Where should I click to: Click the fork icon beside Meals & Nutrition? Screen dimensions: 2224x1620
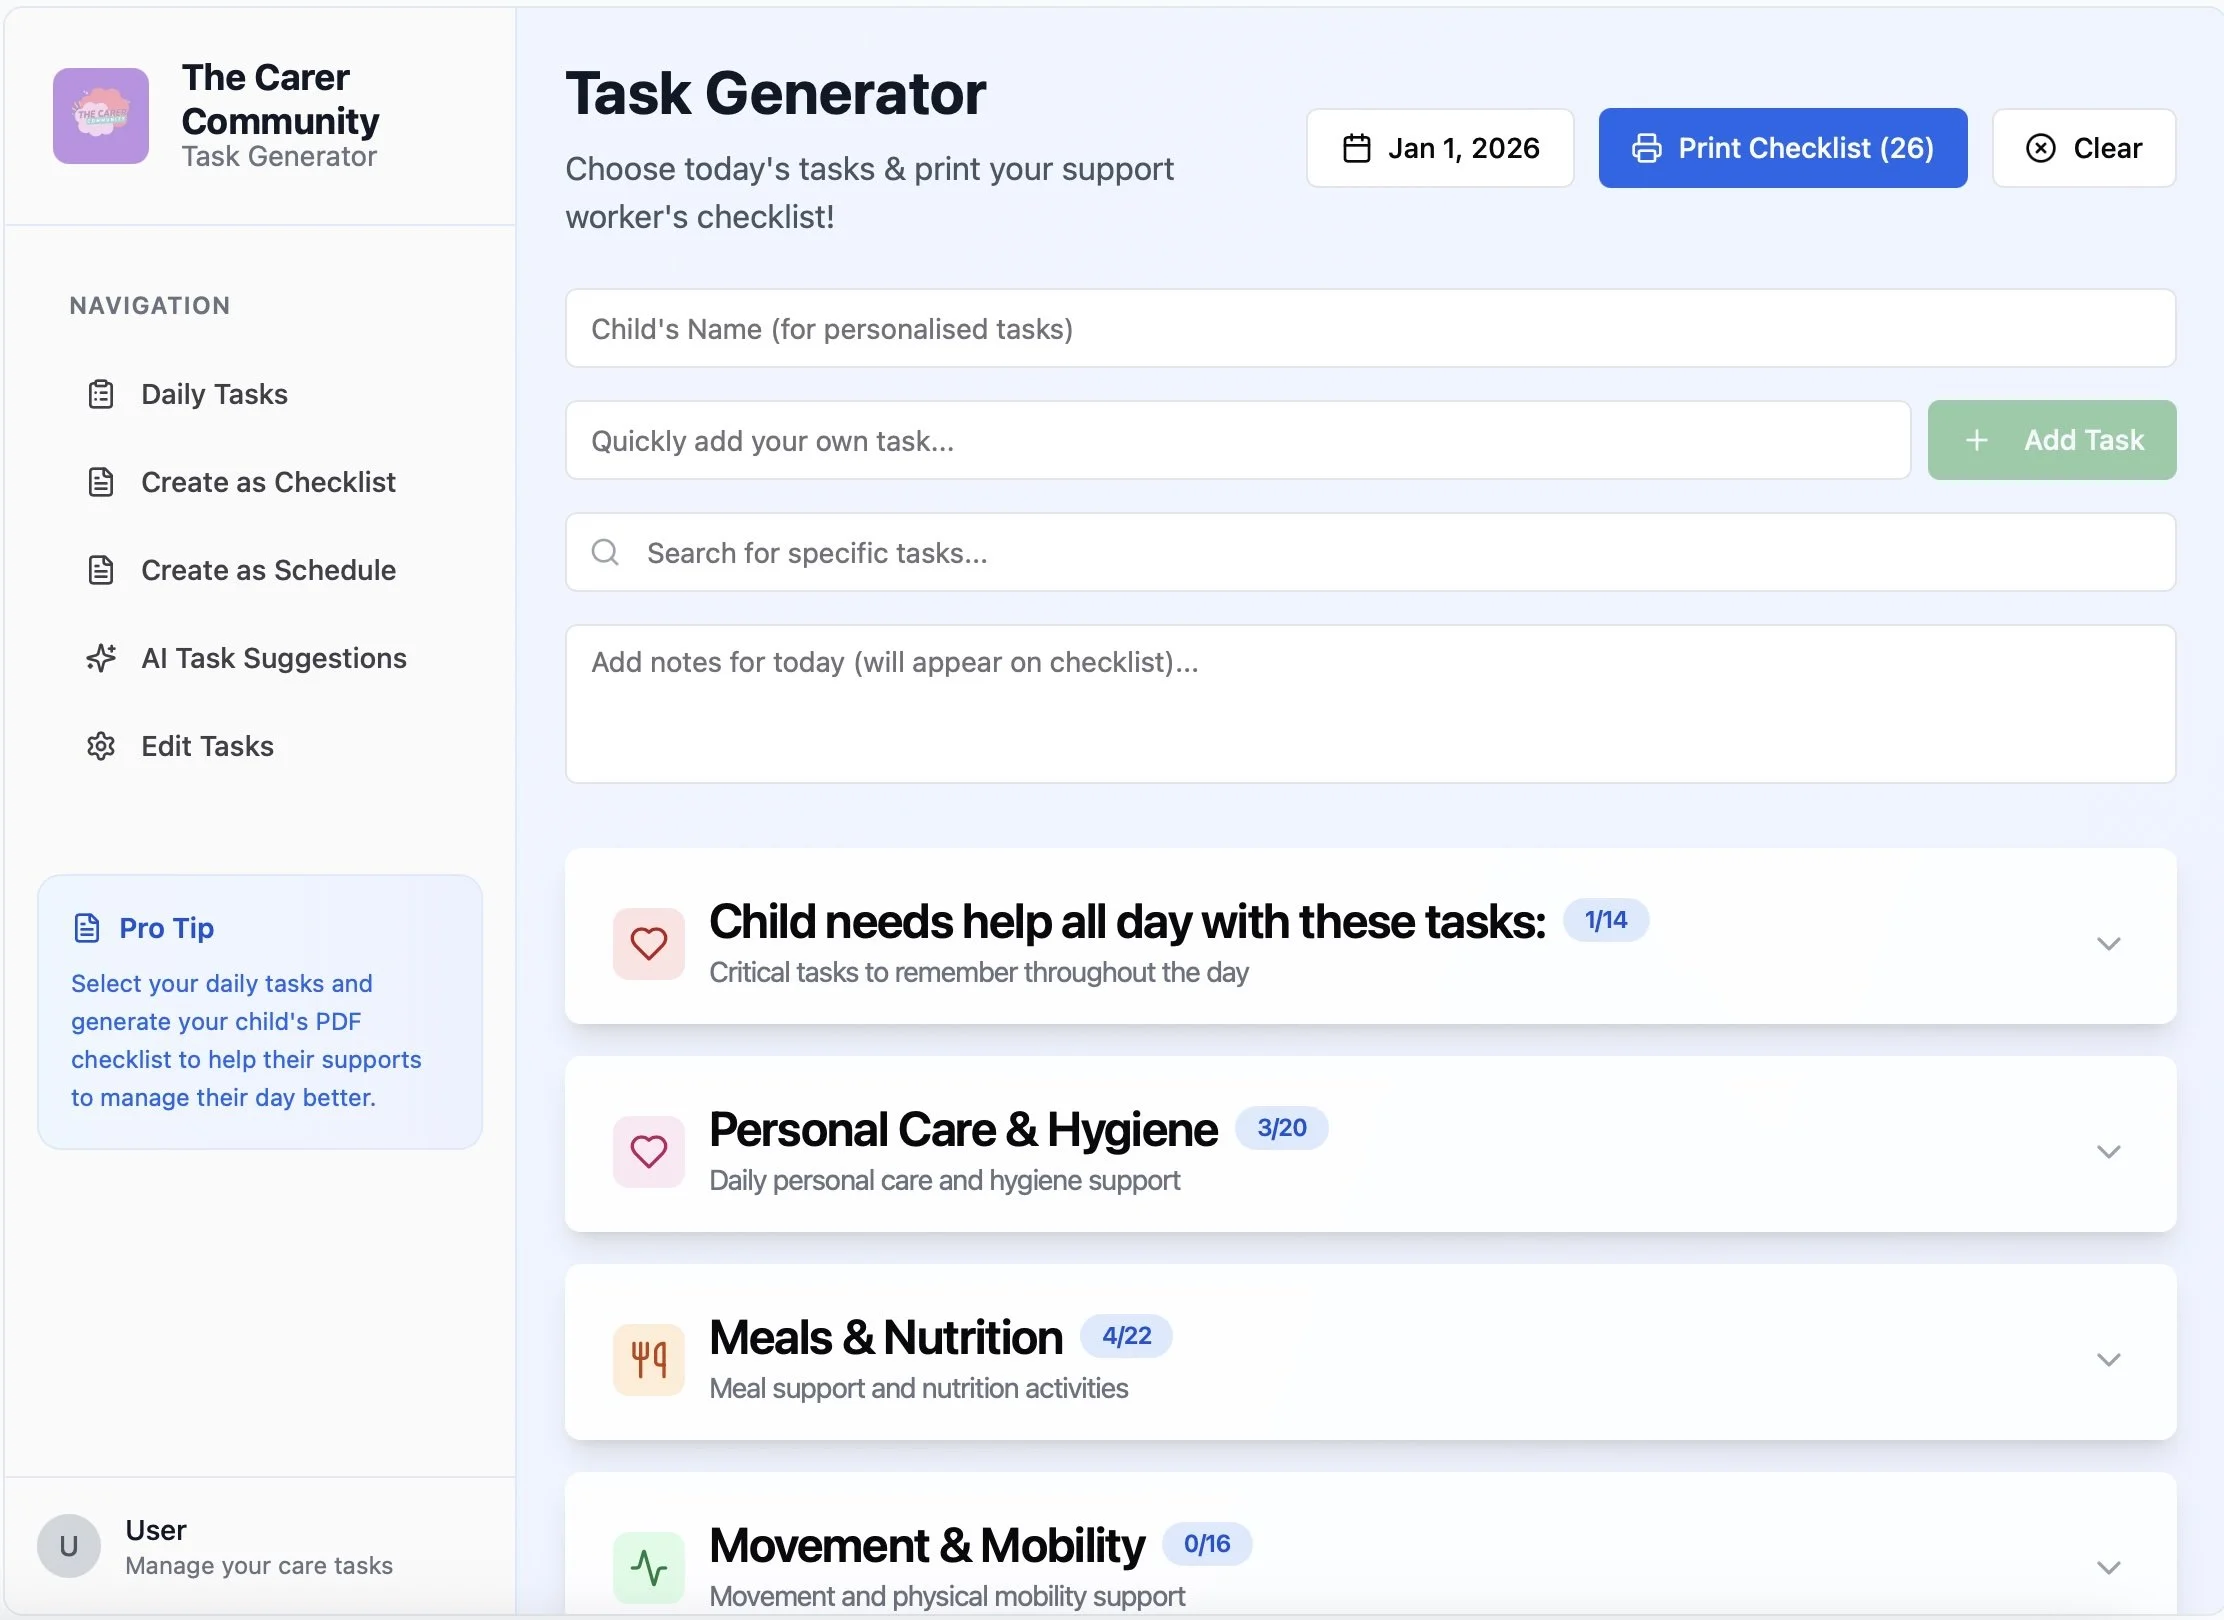(648, 1359)
